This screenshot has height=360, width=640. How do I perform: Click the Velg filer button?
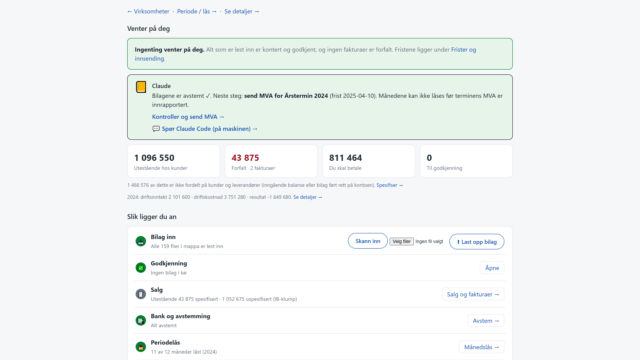tap(401, 242)
